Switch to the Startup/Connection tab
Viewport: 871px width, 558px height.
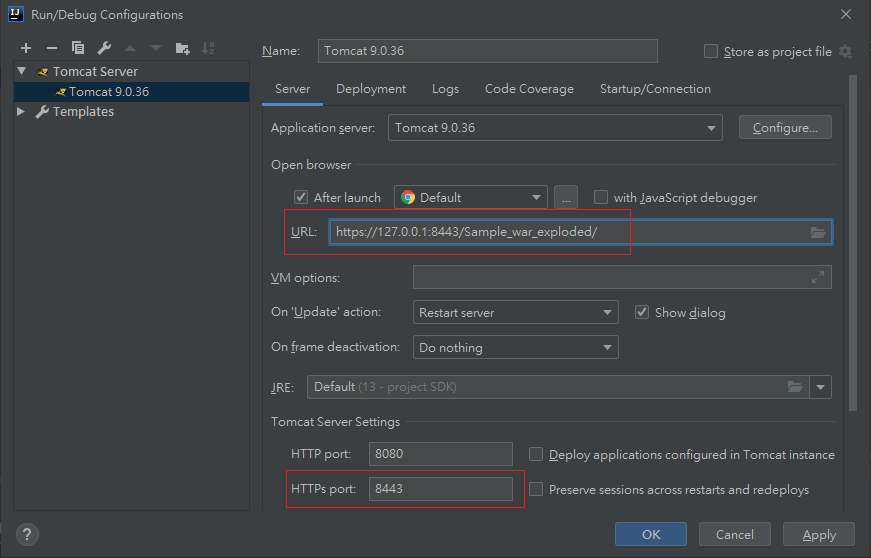click(655, 89)
